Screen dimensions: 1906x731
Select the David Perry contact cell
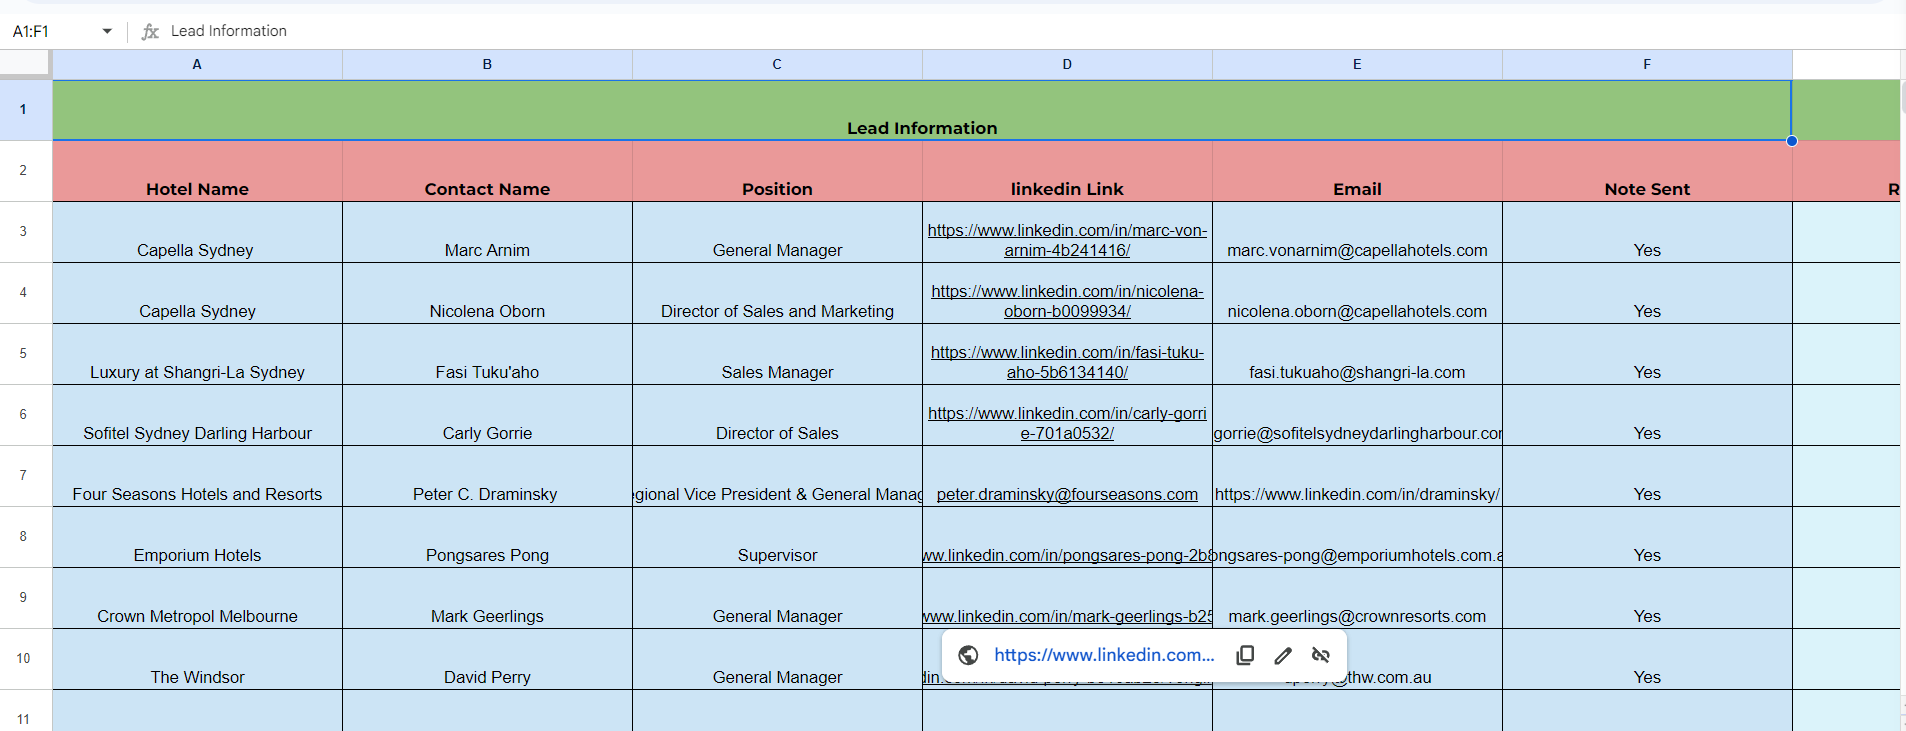click(x=487, y=659)
